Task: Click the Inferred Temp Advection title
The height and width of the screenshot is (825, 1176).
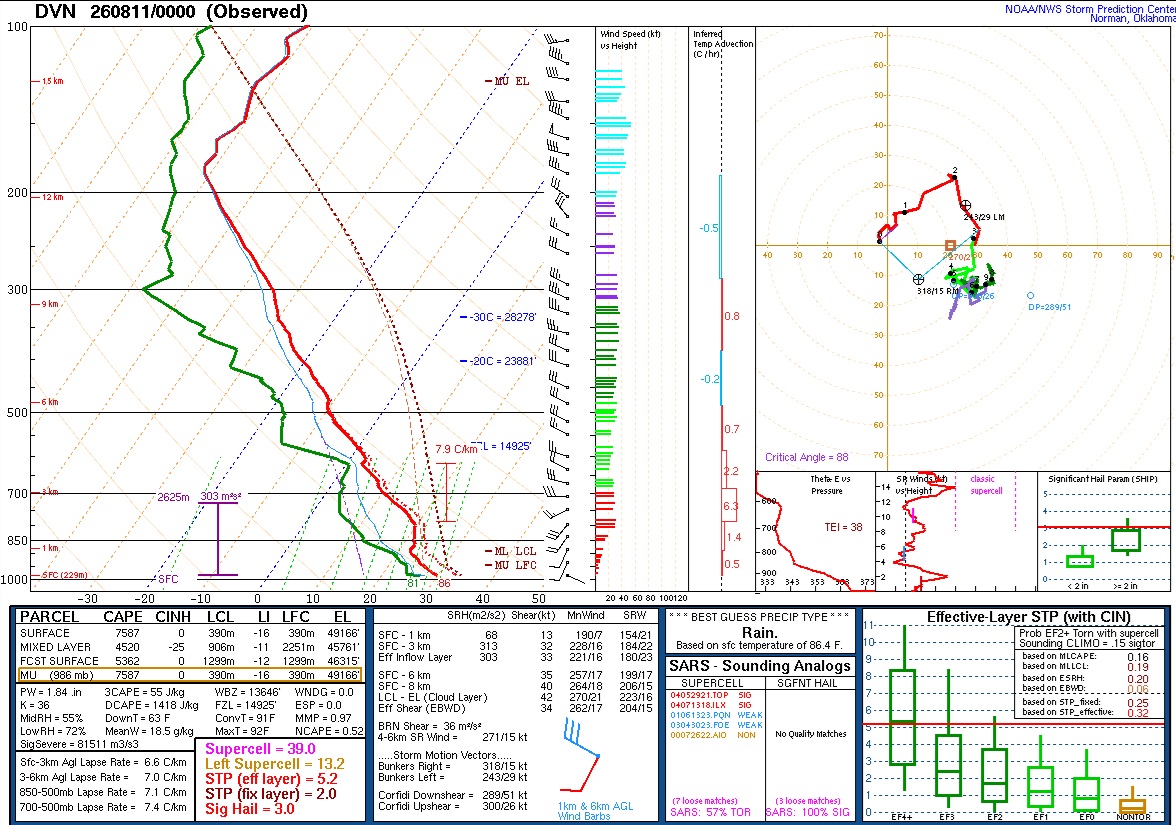Action: (723, 44)
